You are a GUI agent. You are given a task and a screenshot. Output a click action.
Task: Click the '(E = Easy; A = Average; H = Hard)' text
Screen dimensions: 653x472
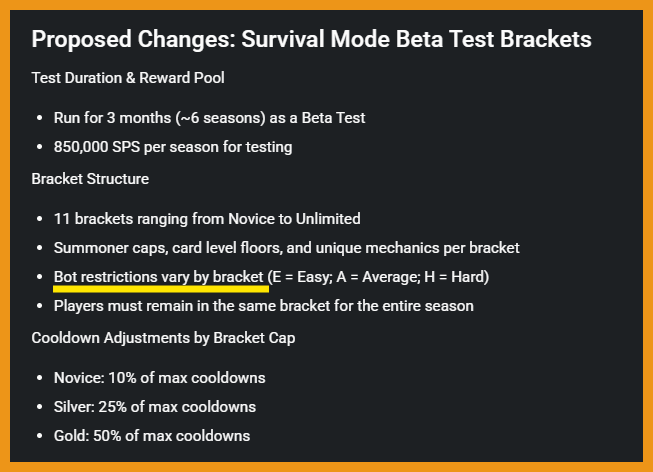point(378,277)
